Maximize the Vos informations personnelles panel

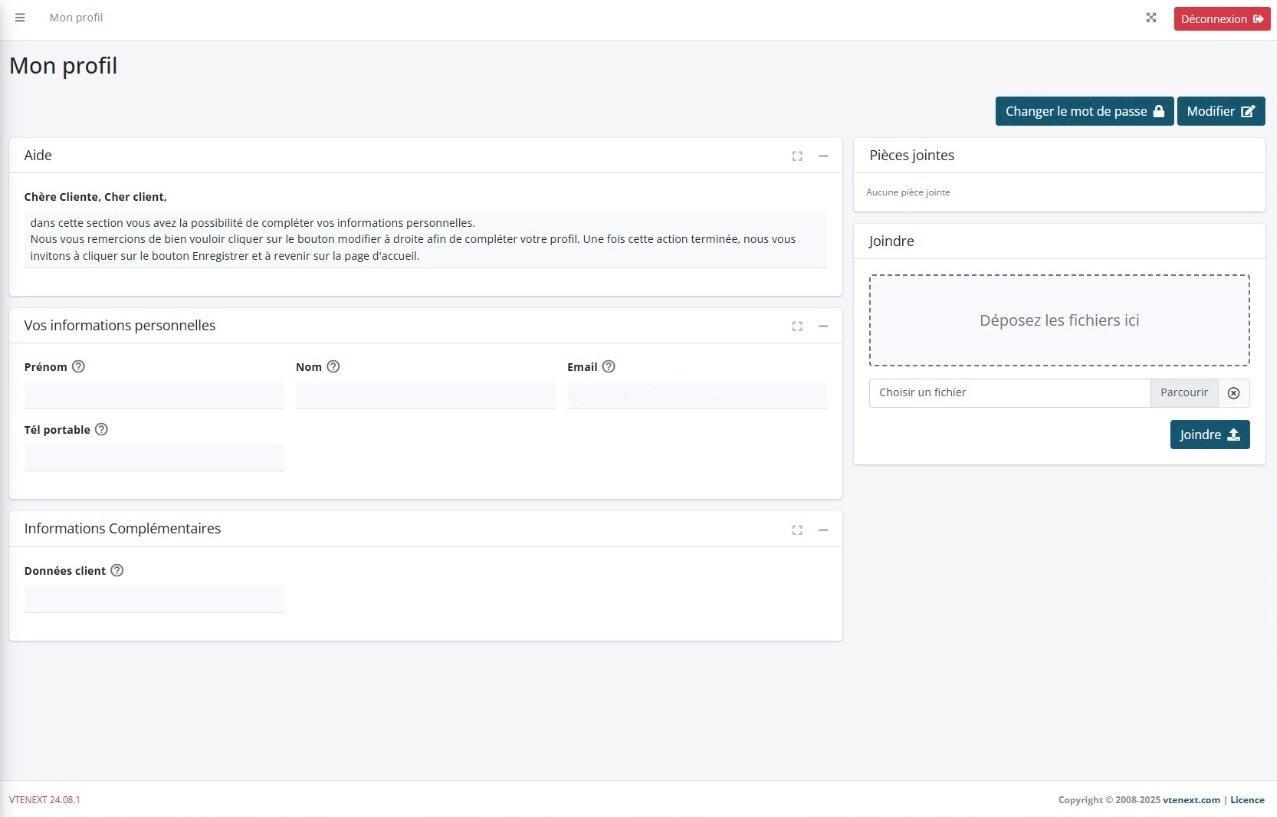coord(797,326)
